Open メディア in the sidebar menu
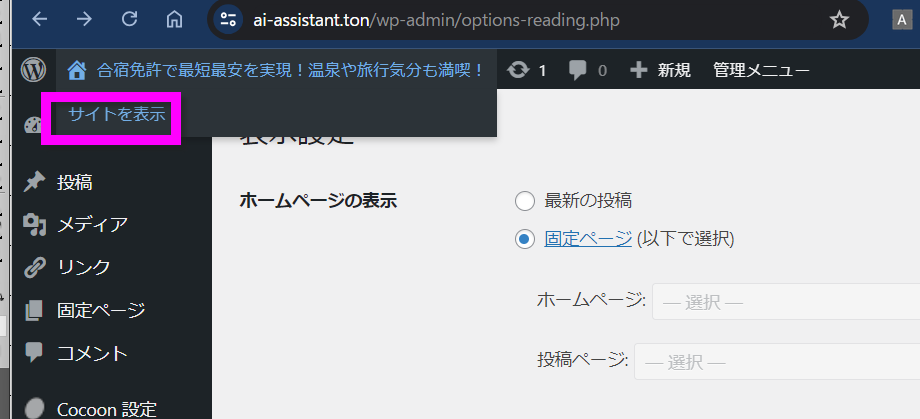This screenshot has width=920, height=419. (x=92, y=225)
